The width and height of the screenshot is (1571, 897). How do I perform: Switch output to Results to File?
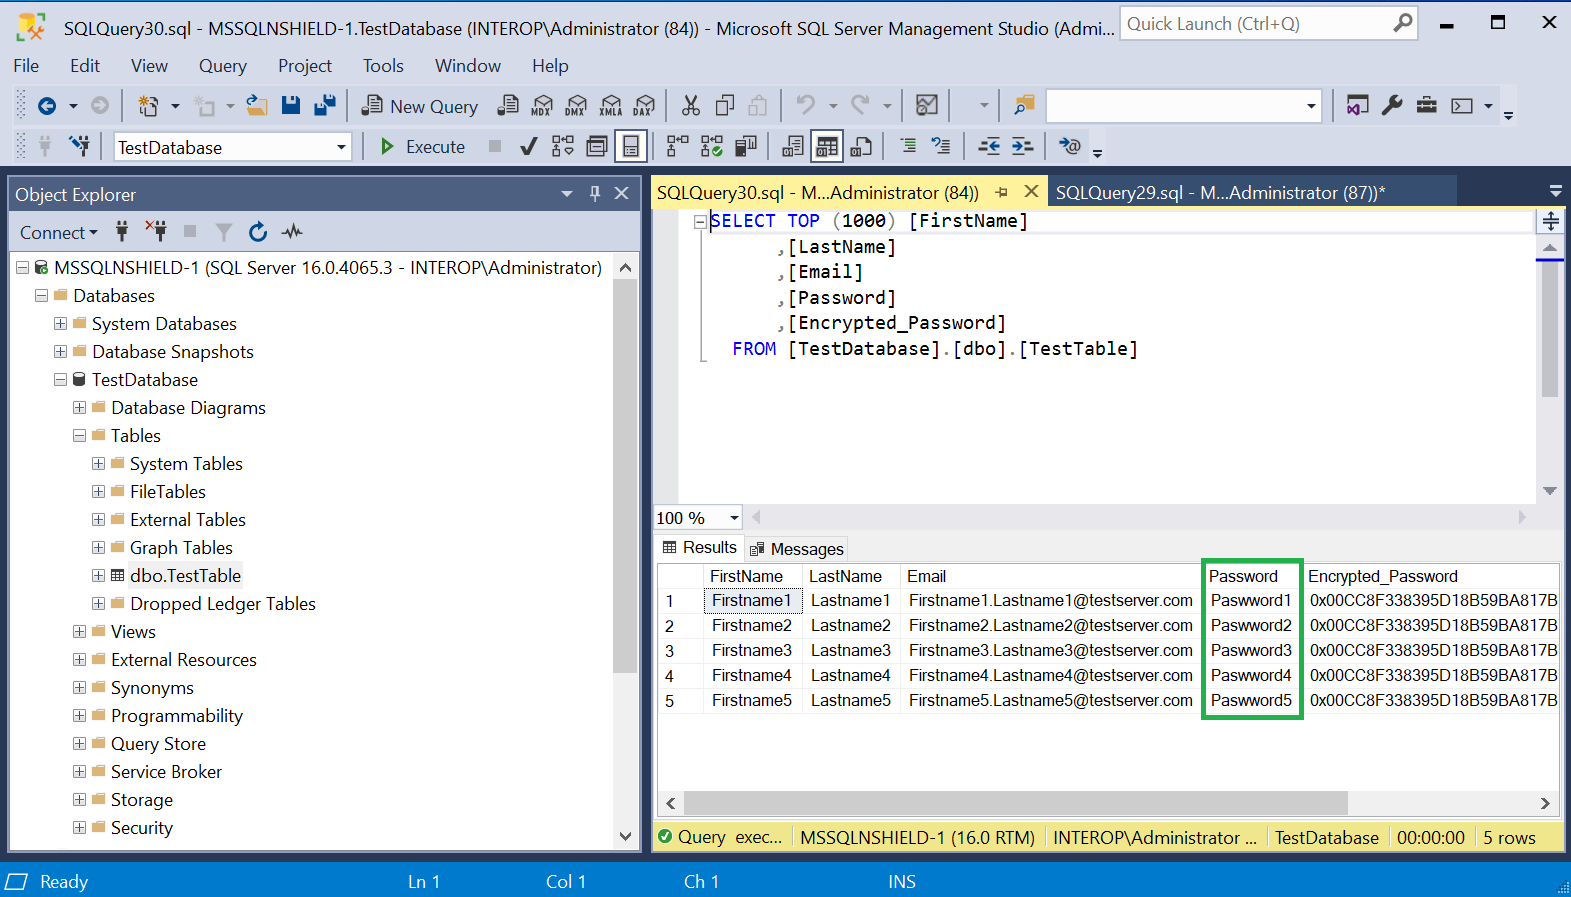[861, 147]
